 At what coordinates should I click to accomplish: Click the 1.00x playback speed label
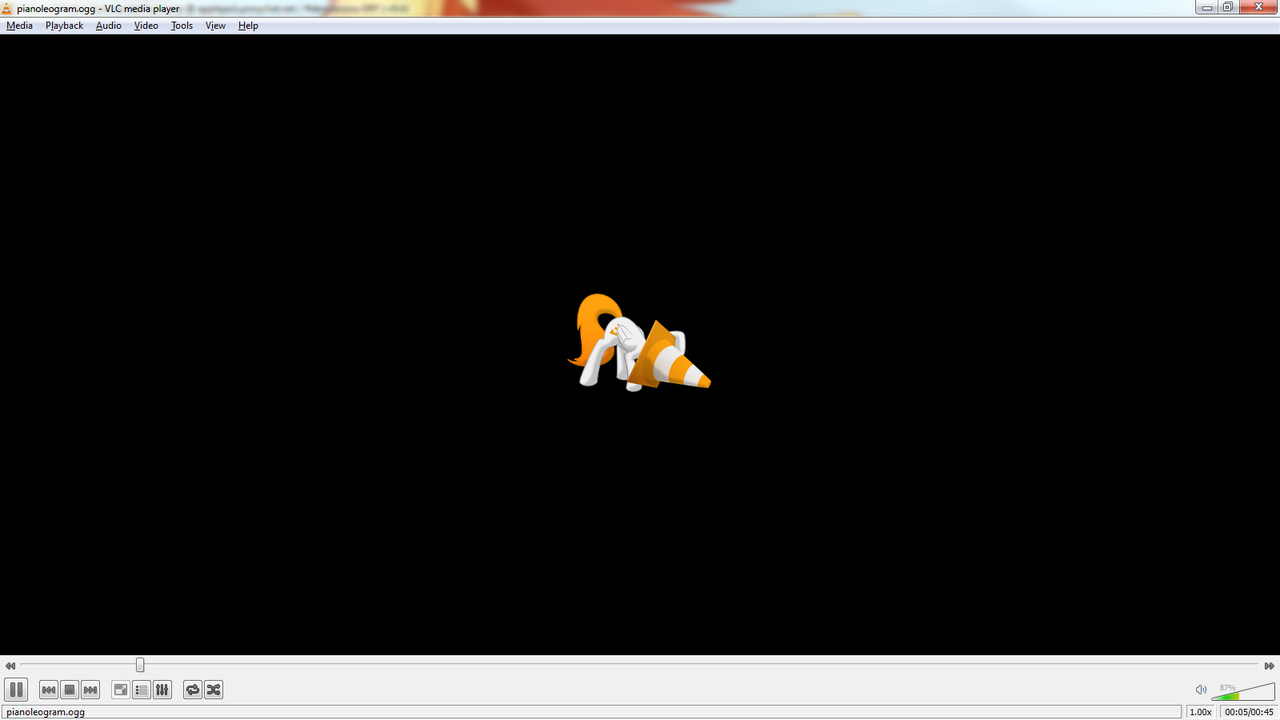pyautogui.click(x=1200, y=712)
